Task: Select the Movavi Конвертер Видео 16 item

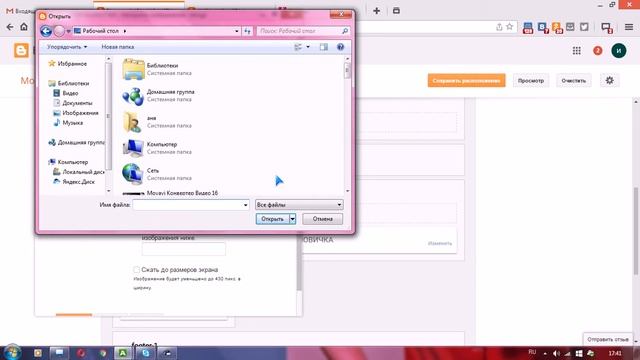Action: [182, 193]
